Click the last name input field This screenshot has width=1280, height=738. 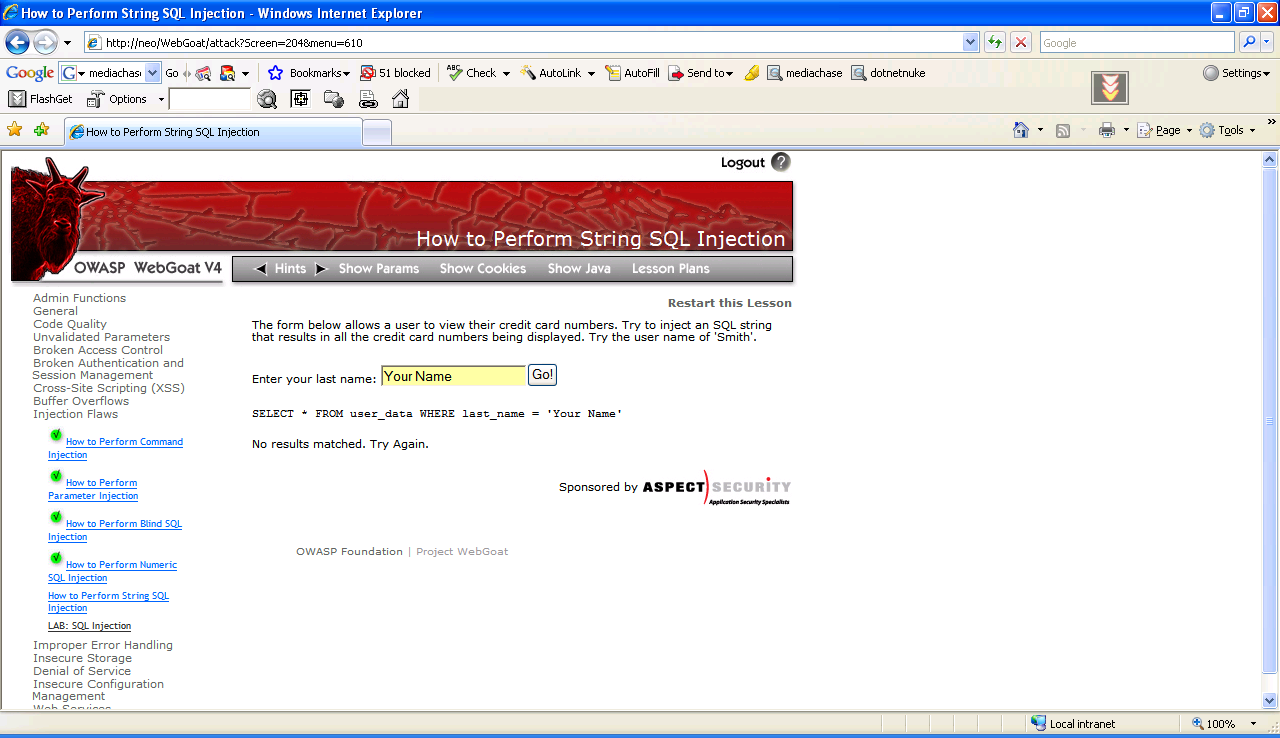[x=453, y=376]
